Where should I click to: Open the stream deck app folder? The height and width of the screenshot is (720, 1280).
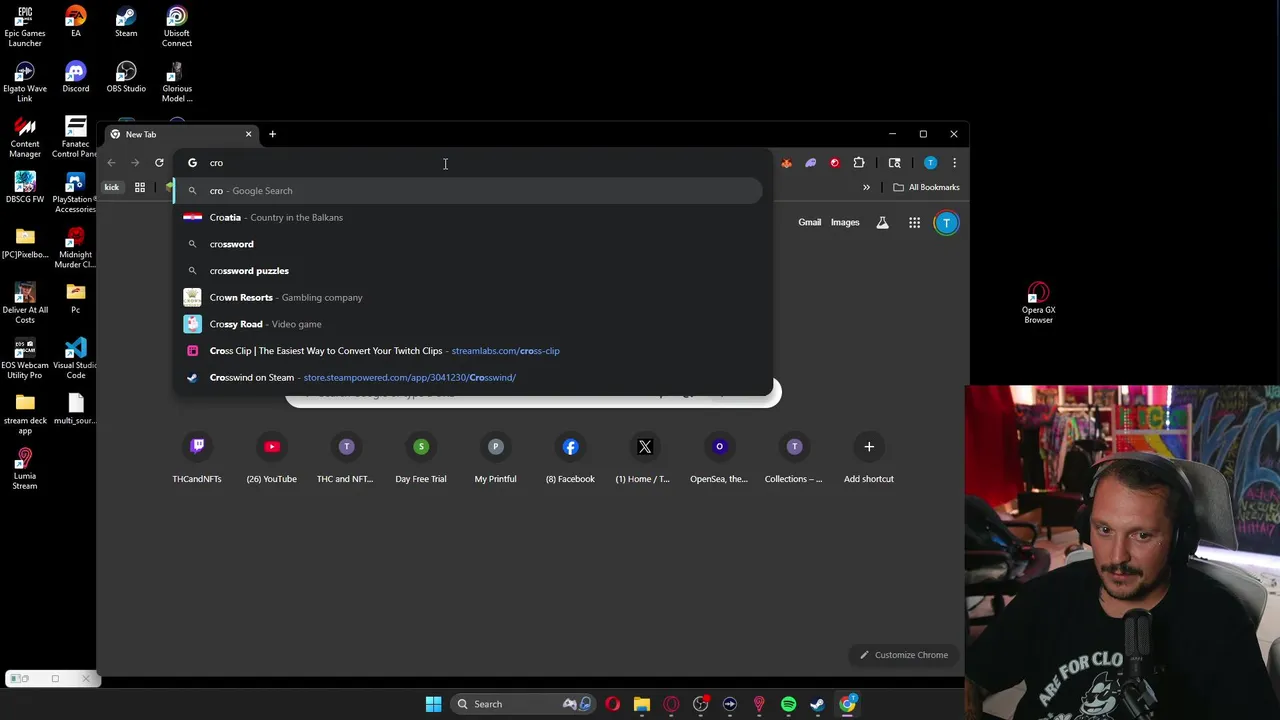click(25, 412)
